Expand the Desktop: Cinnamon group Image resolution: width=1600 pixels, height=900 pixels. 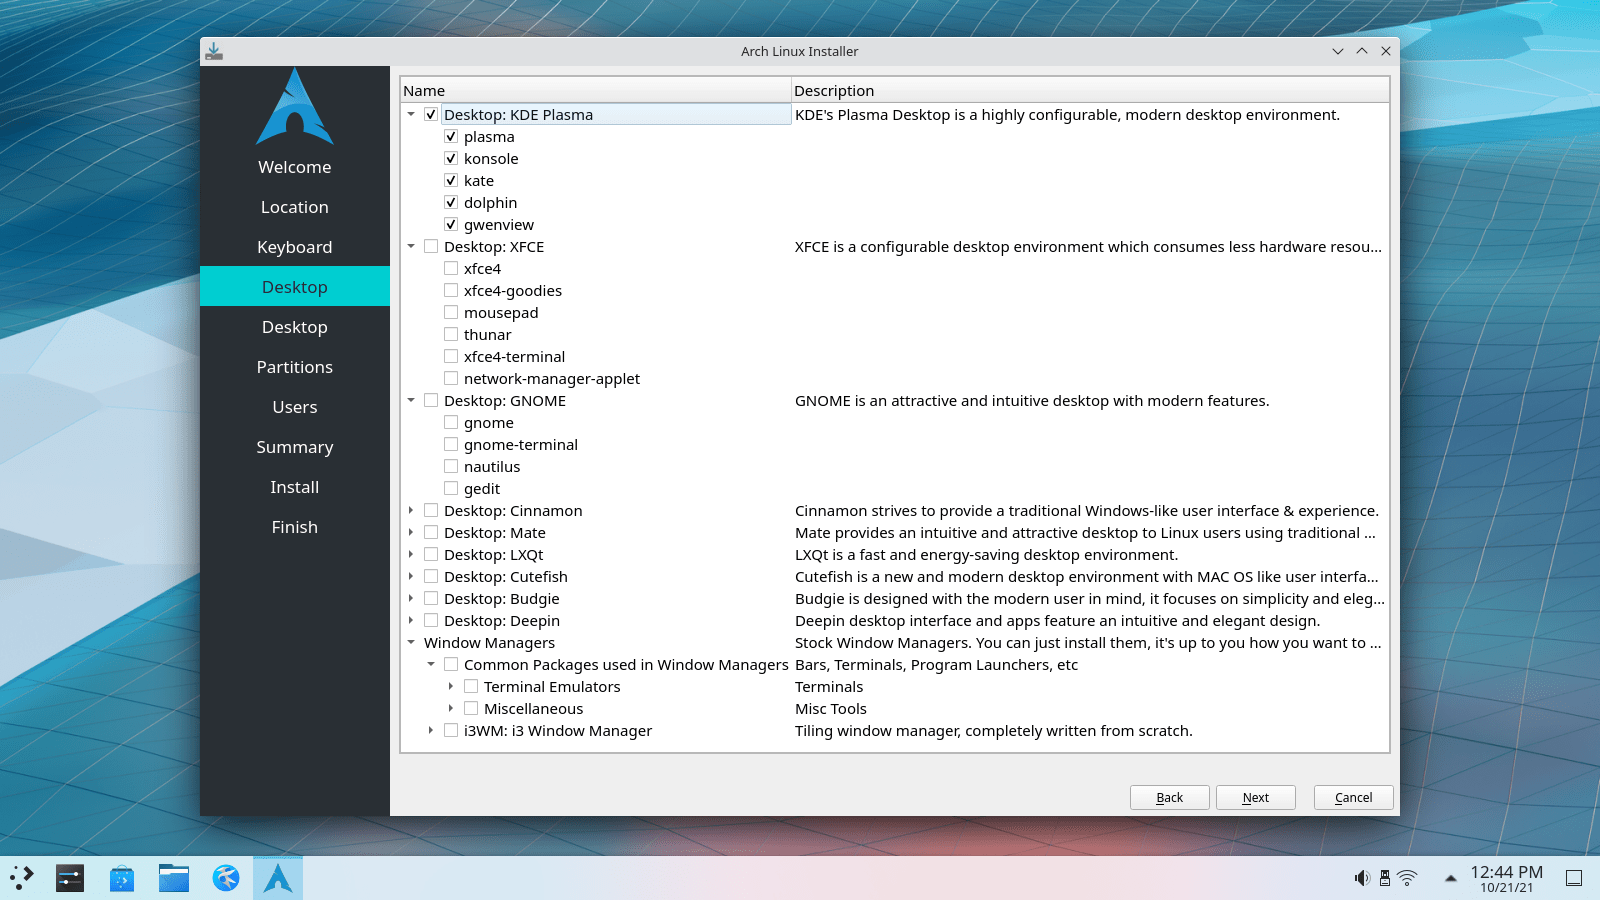tap(411, 510)
